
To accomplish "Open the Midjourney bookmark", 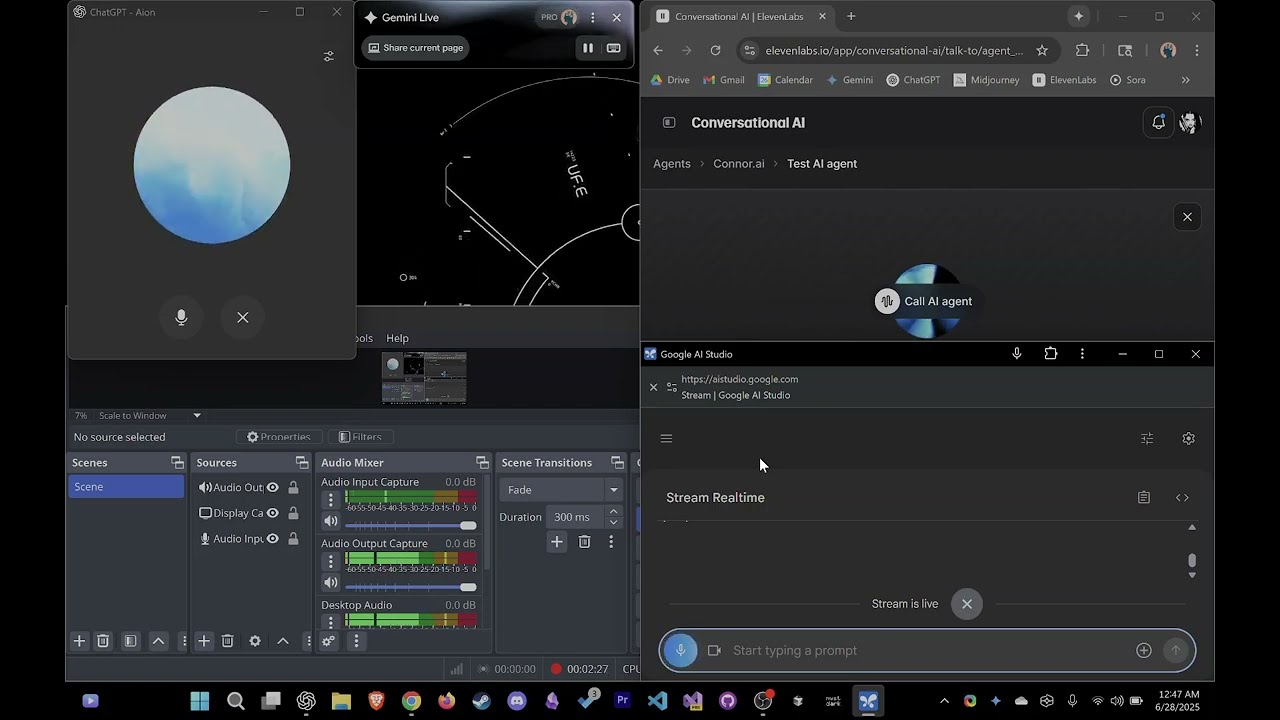I will click(x=986, y=80).
